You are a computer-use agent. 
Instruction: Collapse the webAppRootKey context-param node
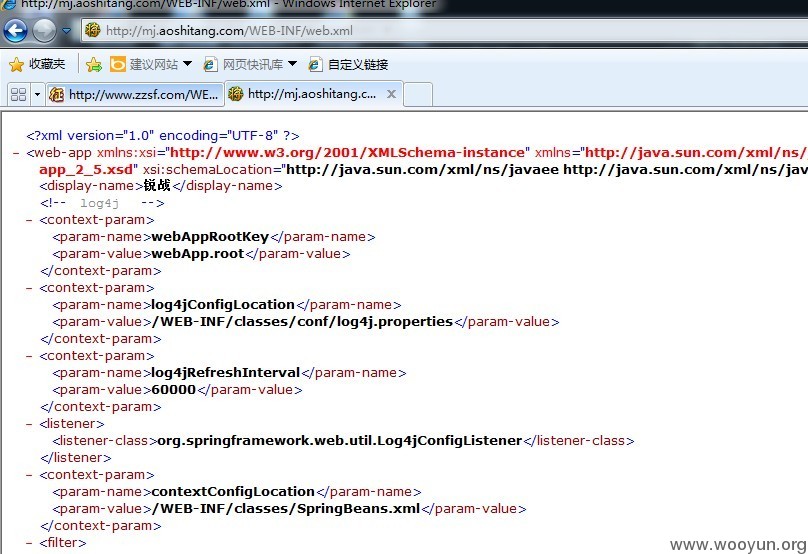[x=29, y=220]
